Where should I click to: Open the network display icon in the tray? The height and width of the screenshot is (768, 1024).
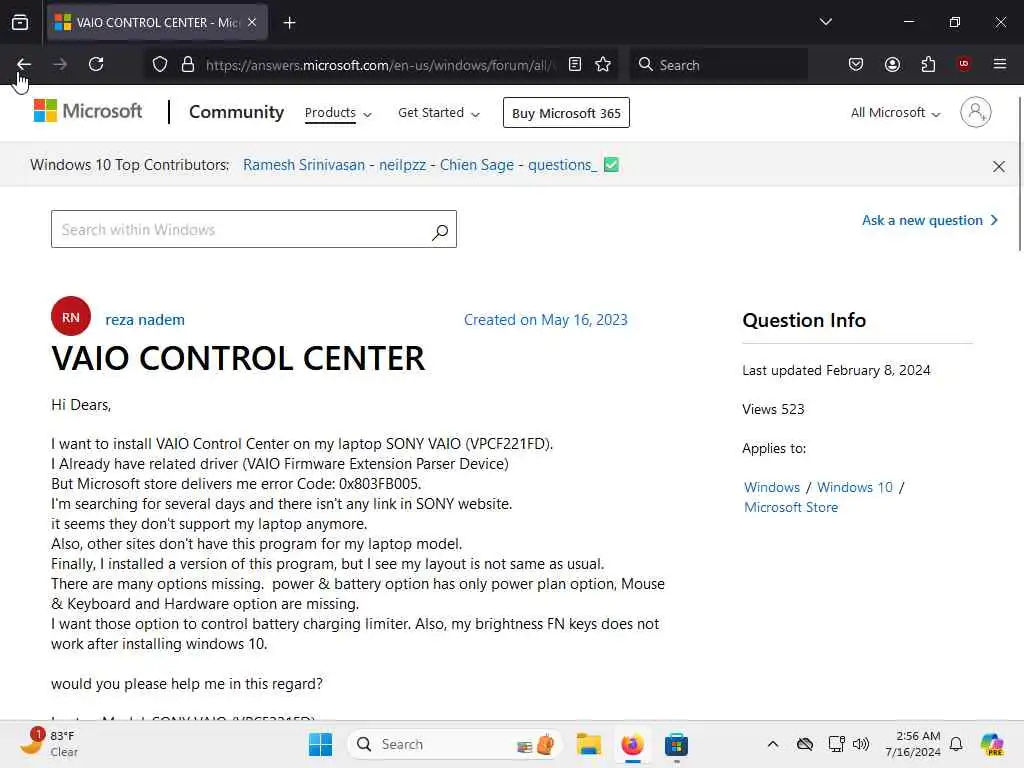tap(836, 744)
